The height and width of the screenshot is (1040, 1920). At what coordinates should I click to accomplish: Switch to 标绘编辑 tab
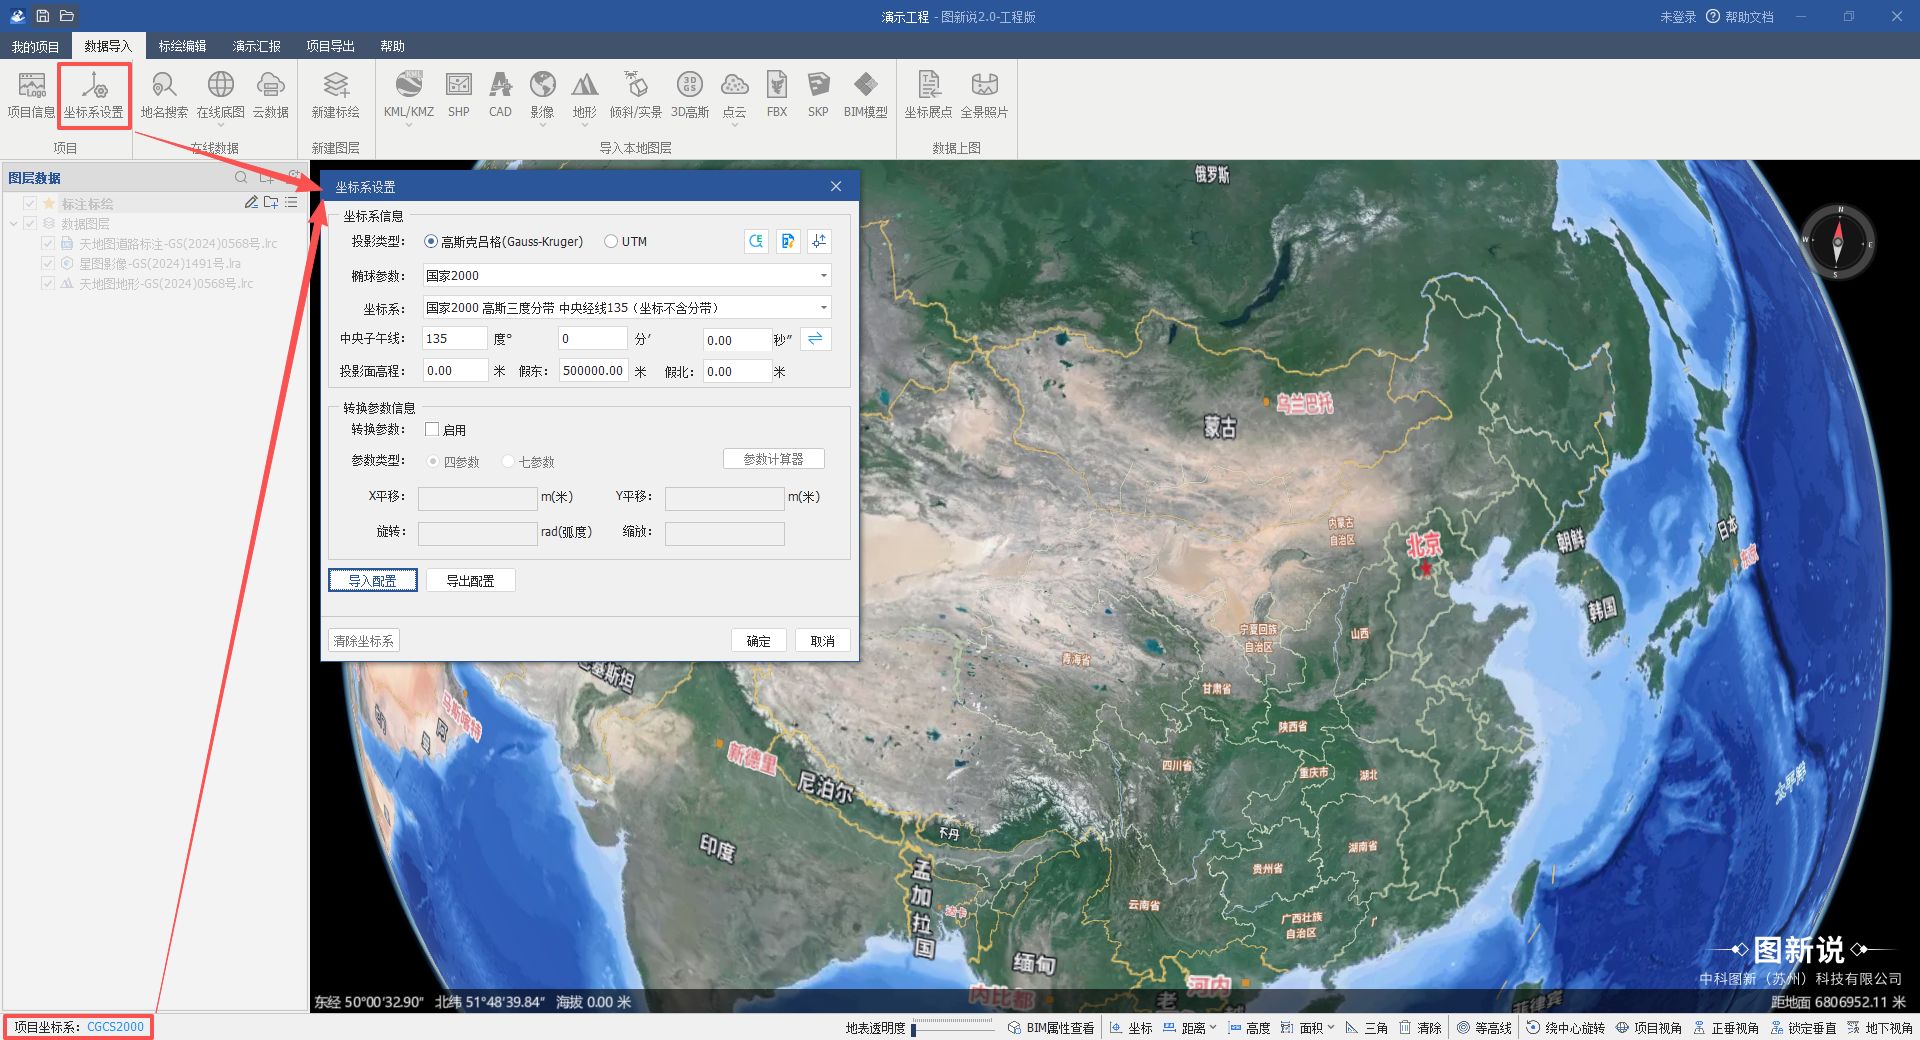coord(182,46)
